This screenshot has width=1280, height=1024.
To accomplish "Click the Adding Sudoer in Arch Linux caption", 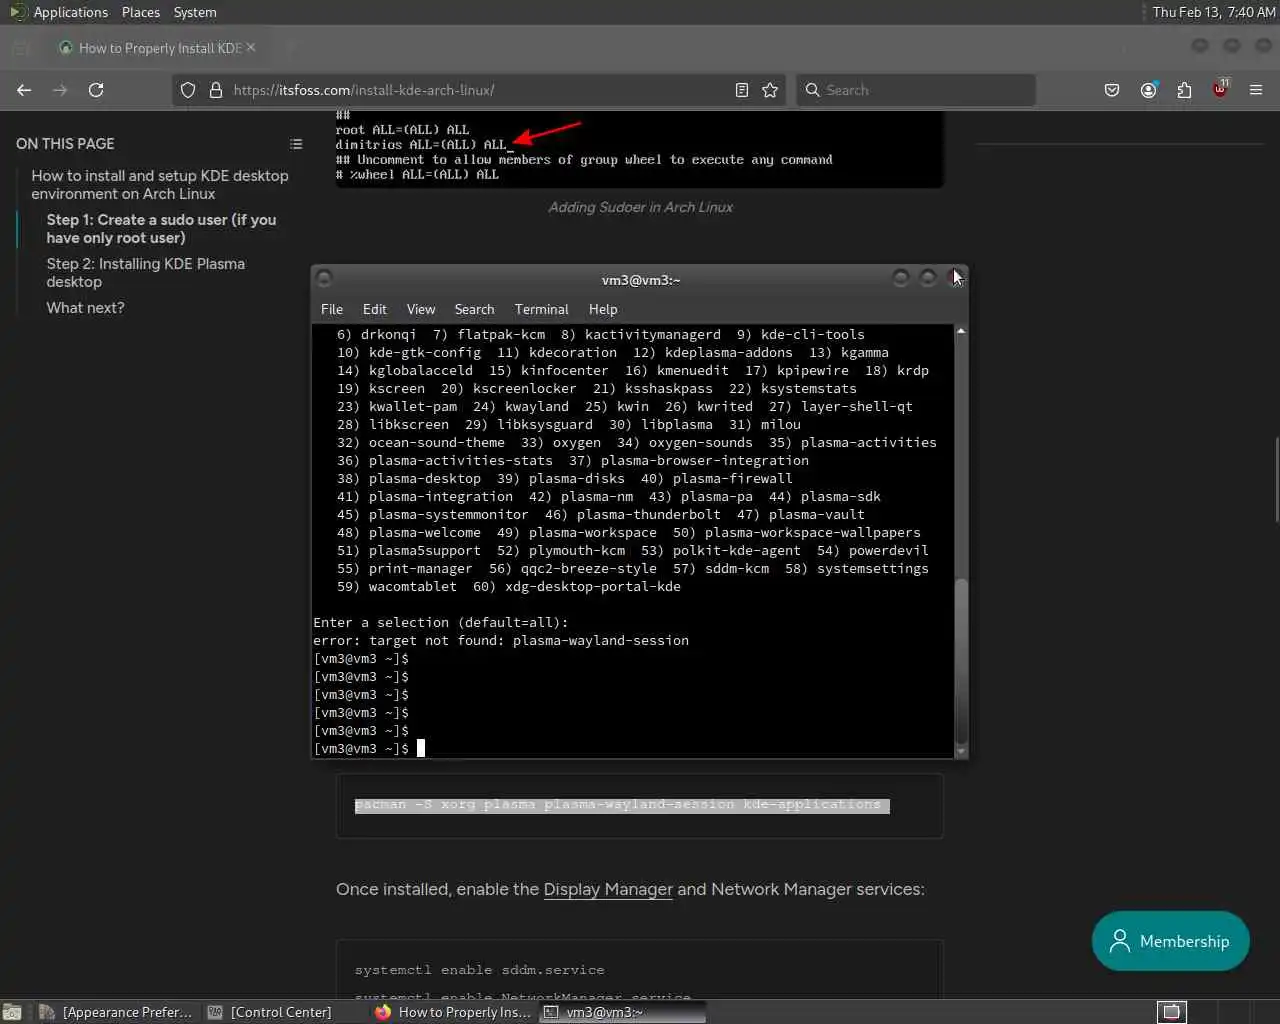I will [640, 207].
